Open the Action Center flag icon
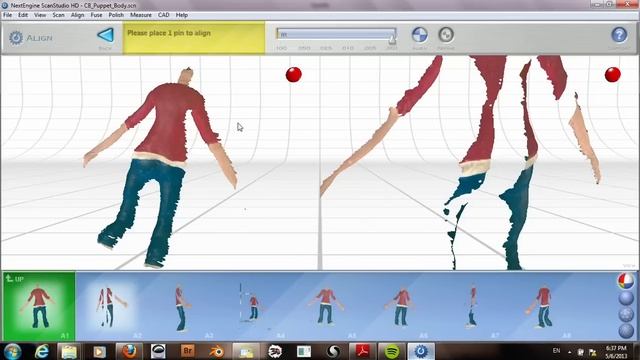The height and width of the screenshot is (360, 640). pyautogui.click(x=593, y=352)
